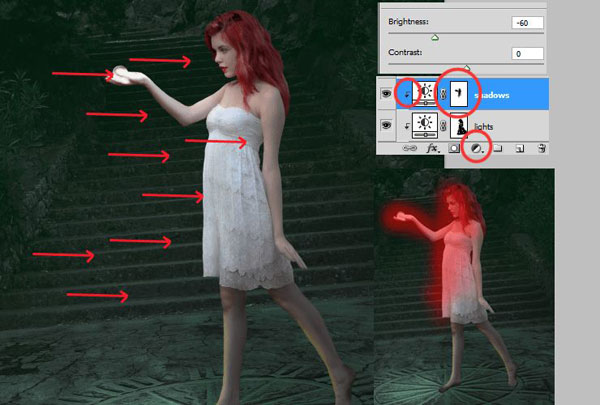Viewport: 600px width, 405px height.
Task: Delete the selected layer
Action: tap(542, 148)
